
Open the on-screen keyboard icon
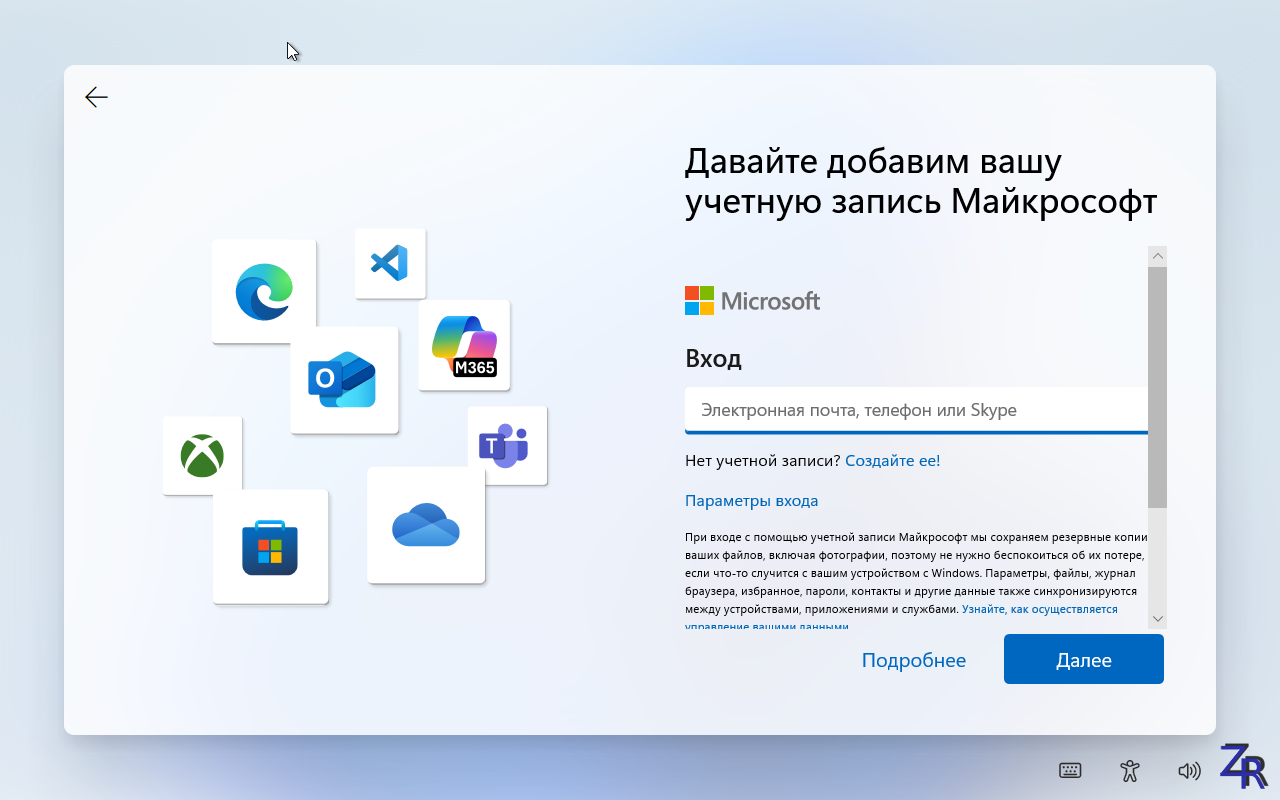pos(1070,770)
